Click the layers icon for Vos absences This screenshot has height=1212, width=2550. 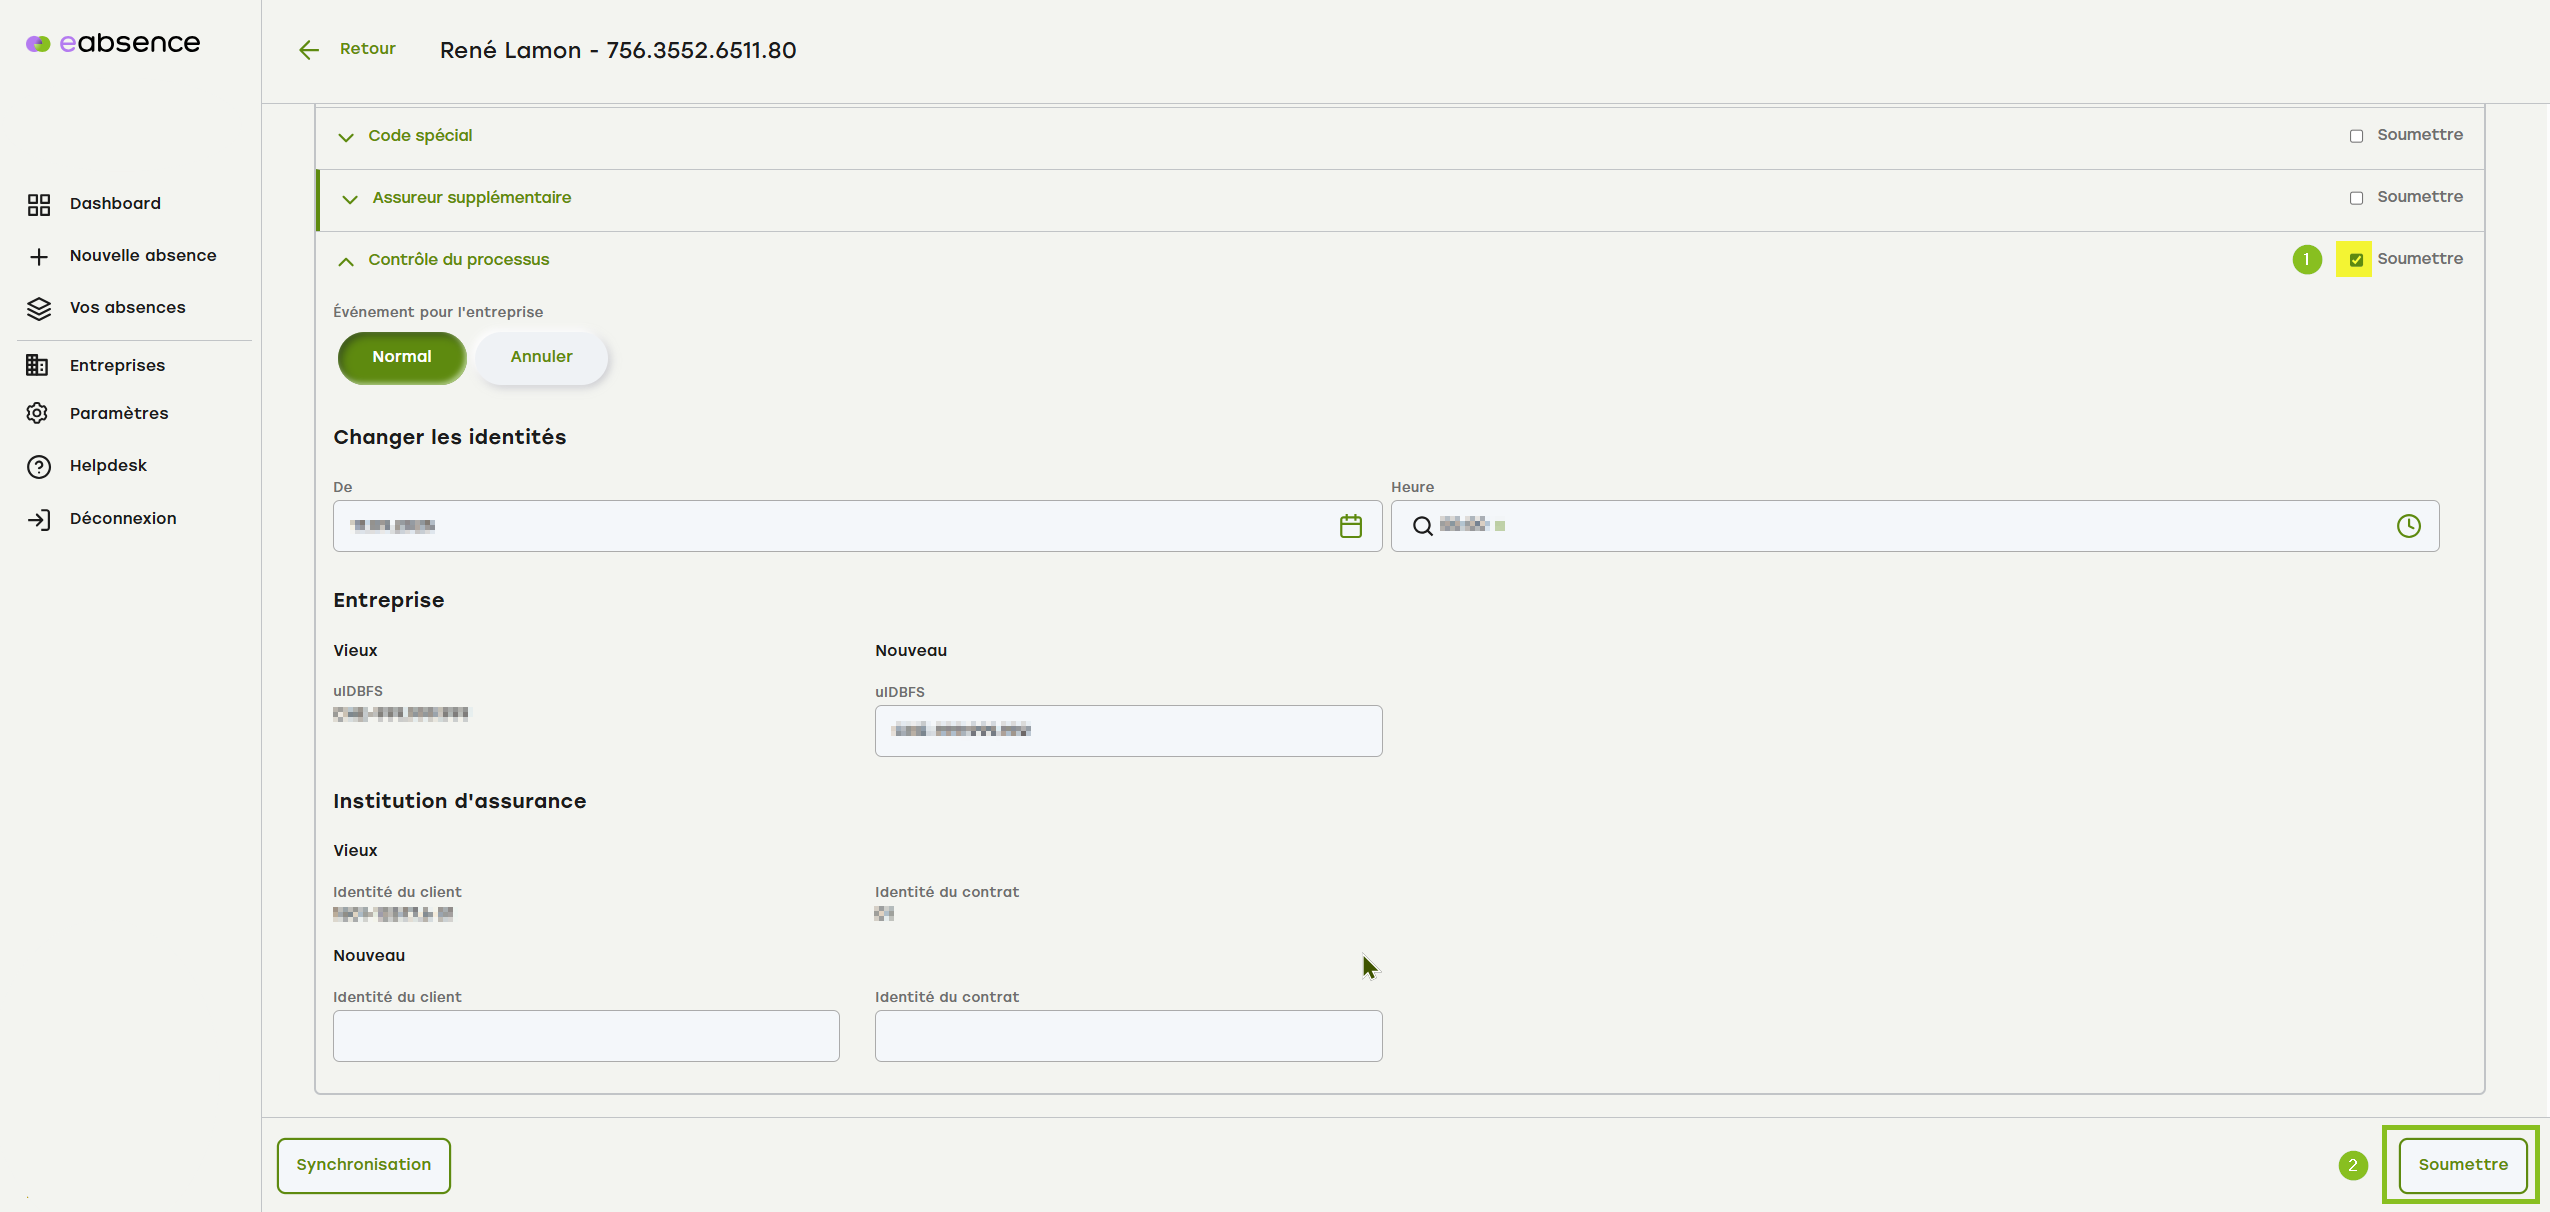[38, 309]
